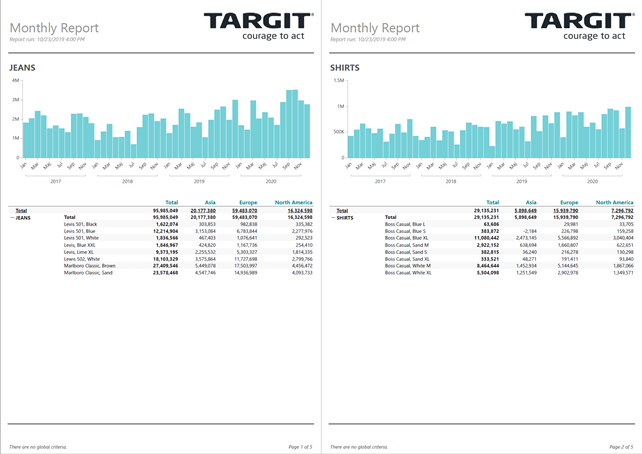Click the 'Page 2 of 5' footer text
642x454 pixels.
pos(621,447)
